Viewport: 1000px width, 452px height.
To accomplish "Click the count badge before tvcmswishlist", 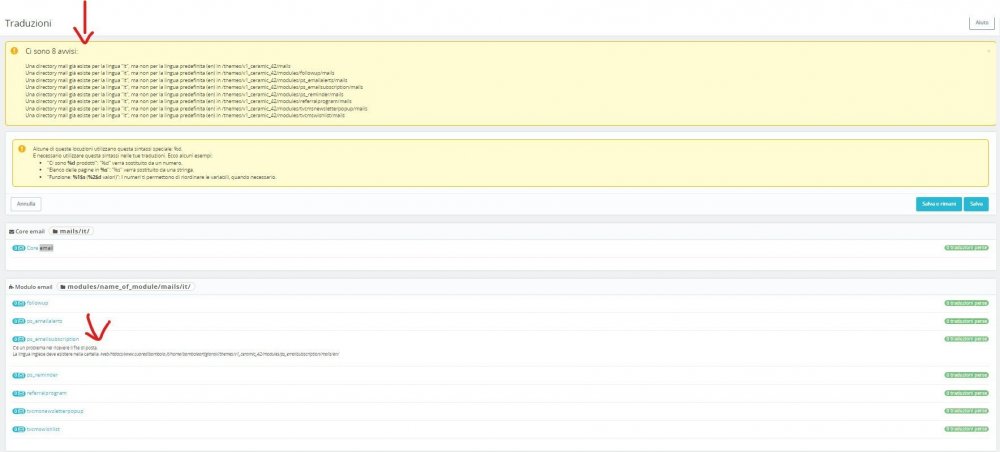I will tap(19, 429).
